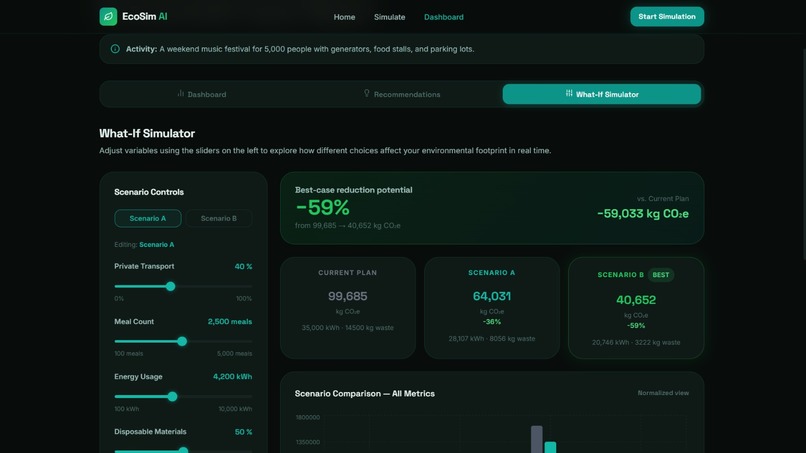
Task: Click the -36% under Scenario A
Action: [x=491, y=322]
